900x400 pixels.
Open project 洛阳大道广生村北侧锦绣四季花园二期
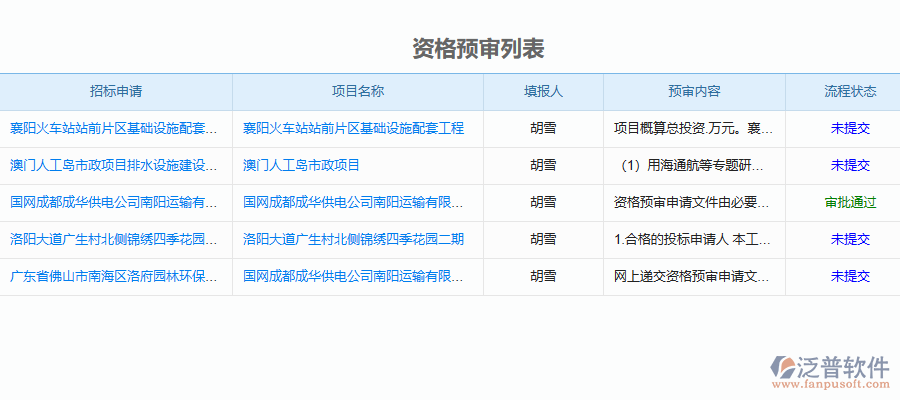click(x=353, y=239)
